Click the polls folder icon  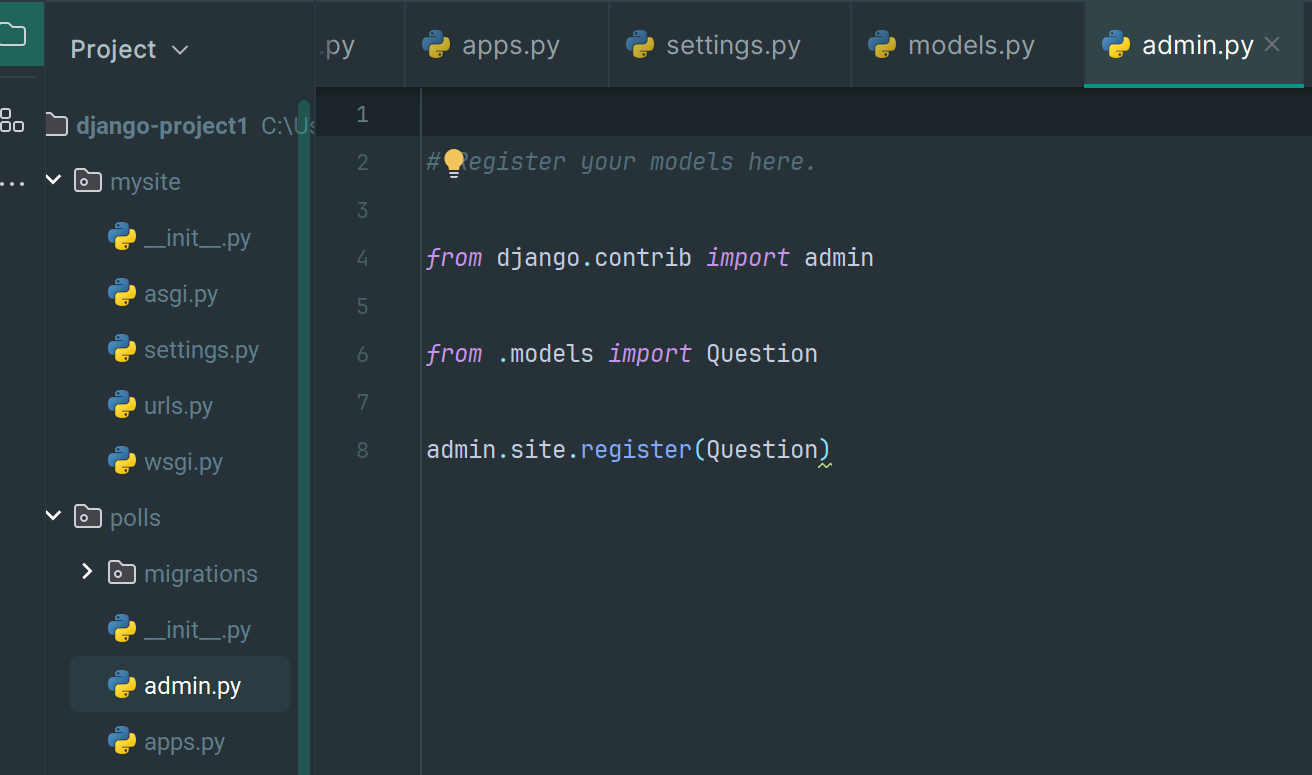[89, 517]
